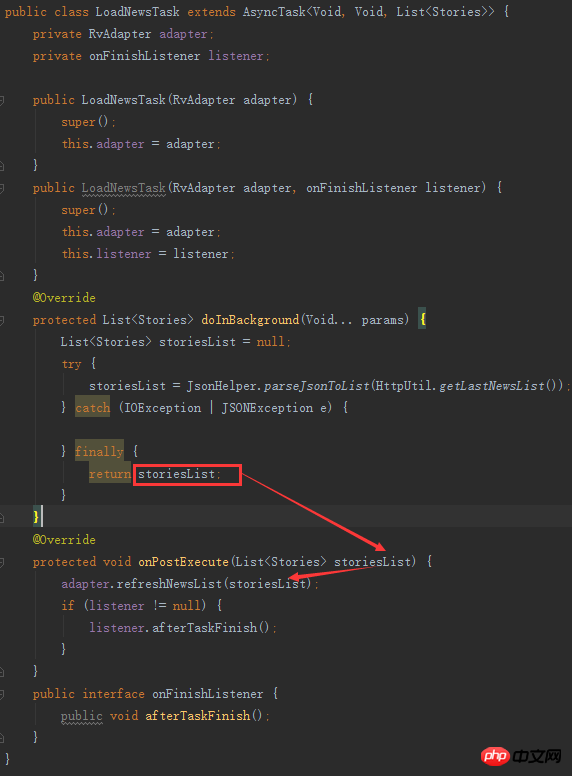Image resolution: width=572 pixels, height=776 pixels.
Task: Click the php中文网 watermark logo
Action: (x=521, y=755)
